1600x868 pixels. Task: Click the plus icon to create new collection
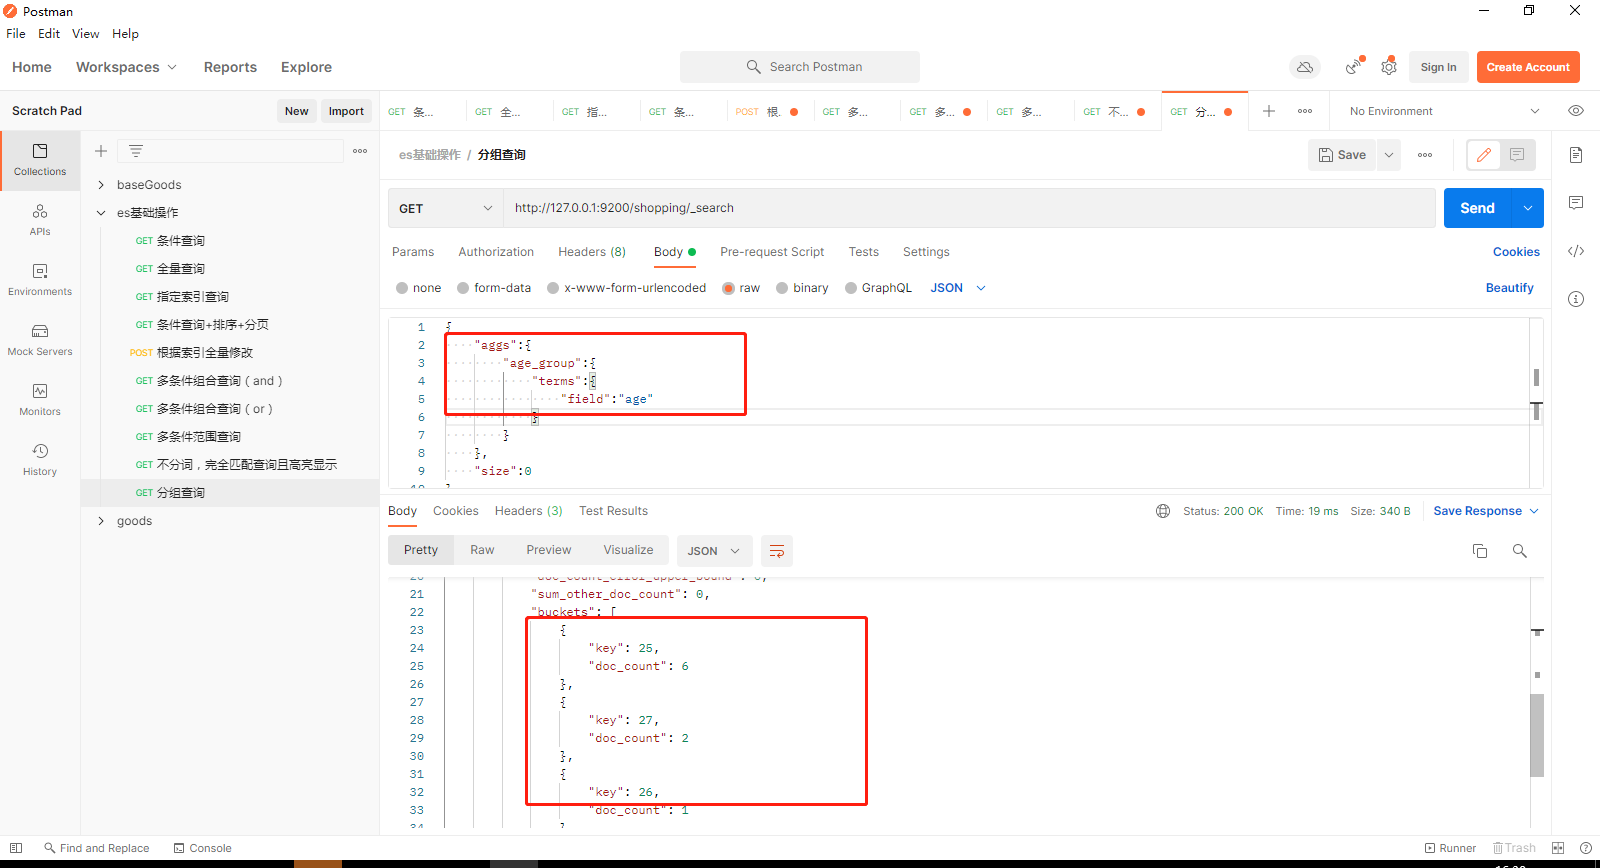[101, 151]
